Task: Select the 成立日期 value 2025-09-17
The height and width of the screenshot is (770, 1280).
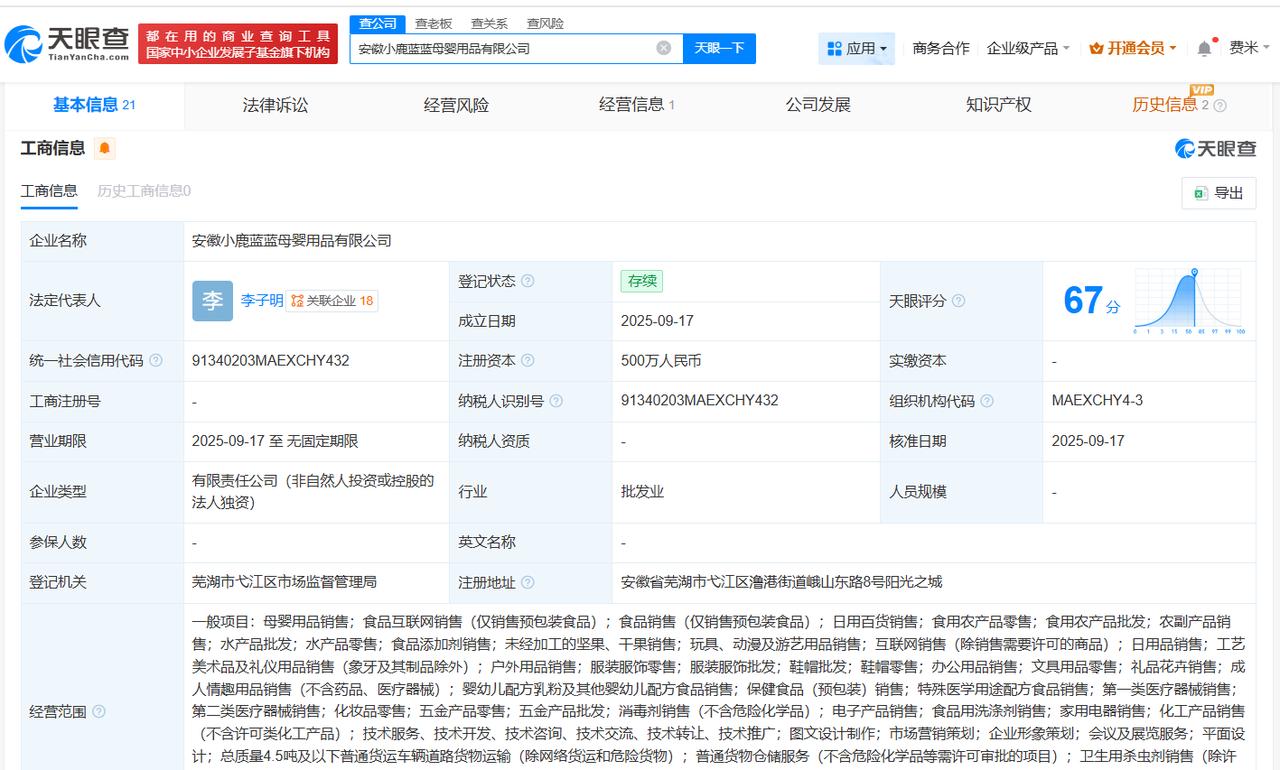Action: (x=657, y=321)
